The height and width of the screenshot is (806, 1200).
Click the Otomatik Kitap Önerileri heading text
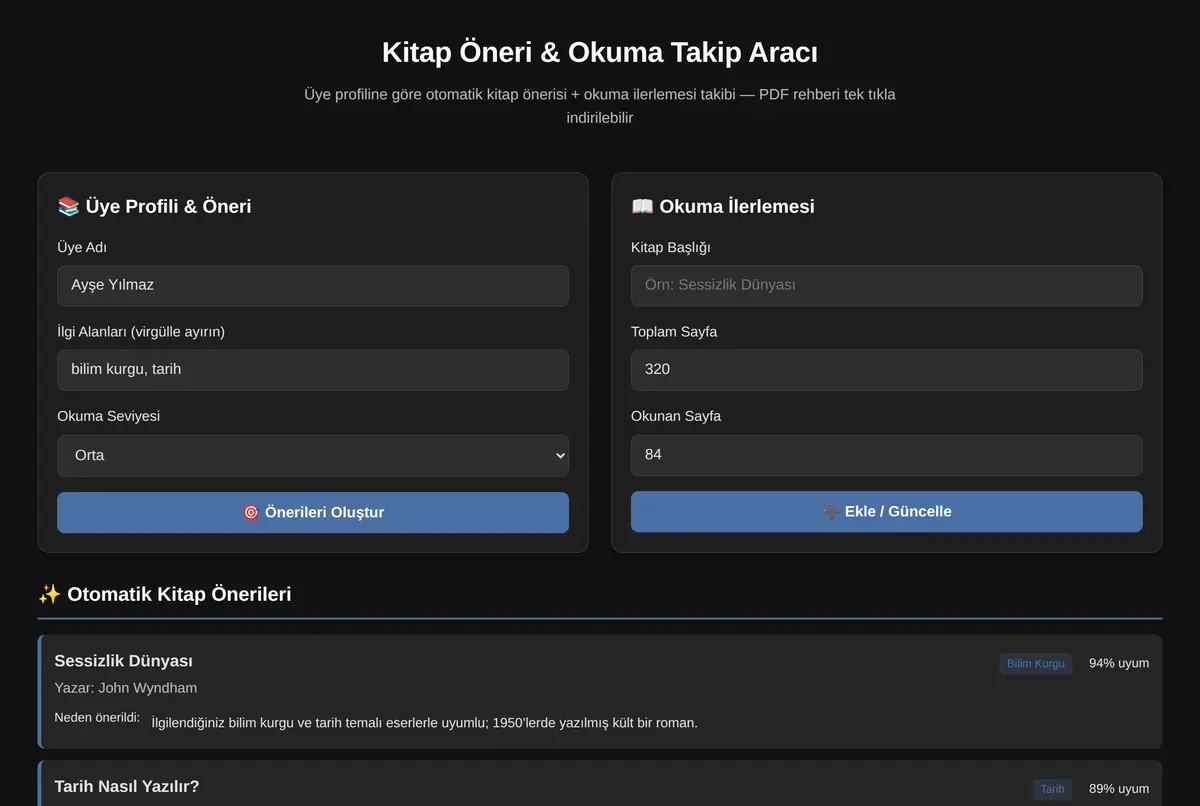coord(179,594)
